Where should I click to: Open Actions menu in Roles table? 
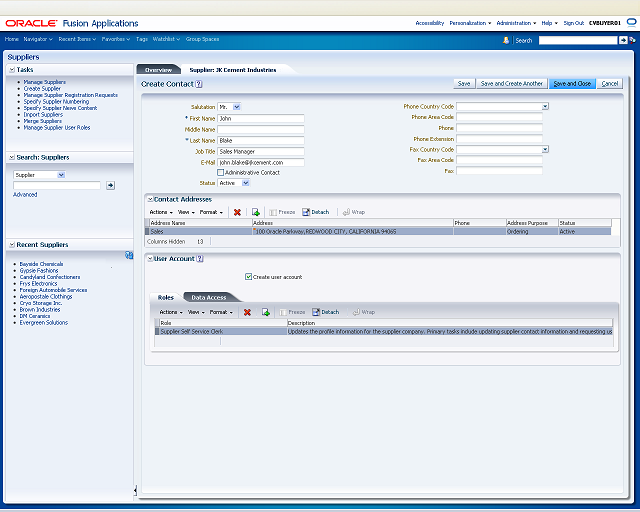coord(171,312)
